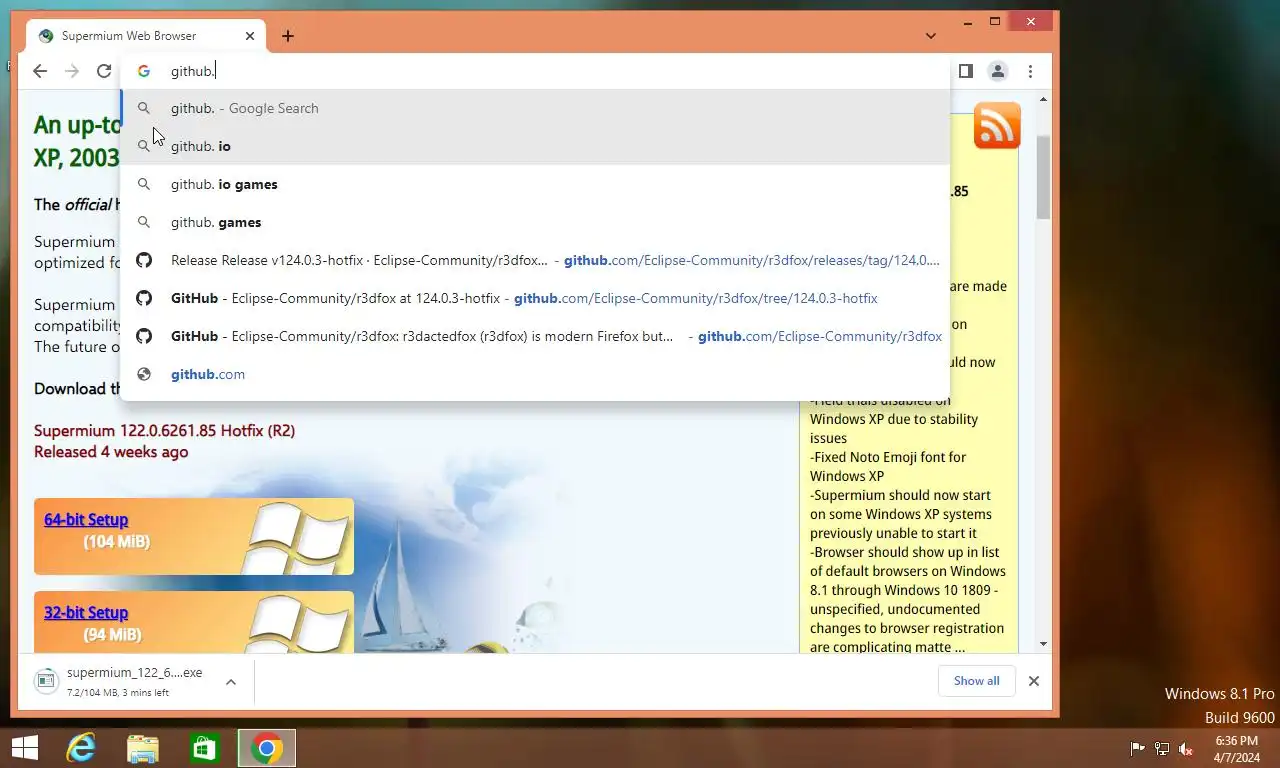The width and height of the screenshot is (1280, 768).
Task: Click the Supermium taskbar icon
Action: (266, 748)
